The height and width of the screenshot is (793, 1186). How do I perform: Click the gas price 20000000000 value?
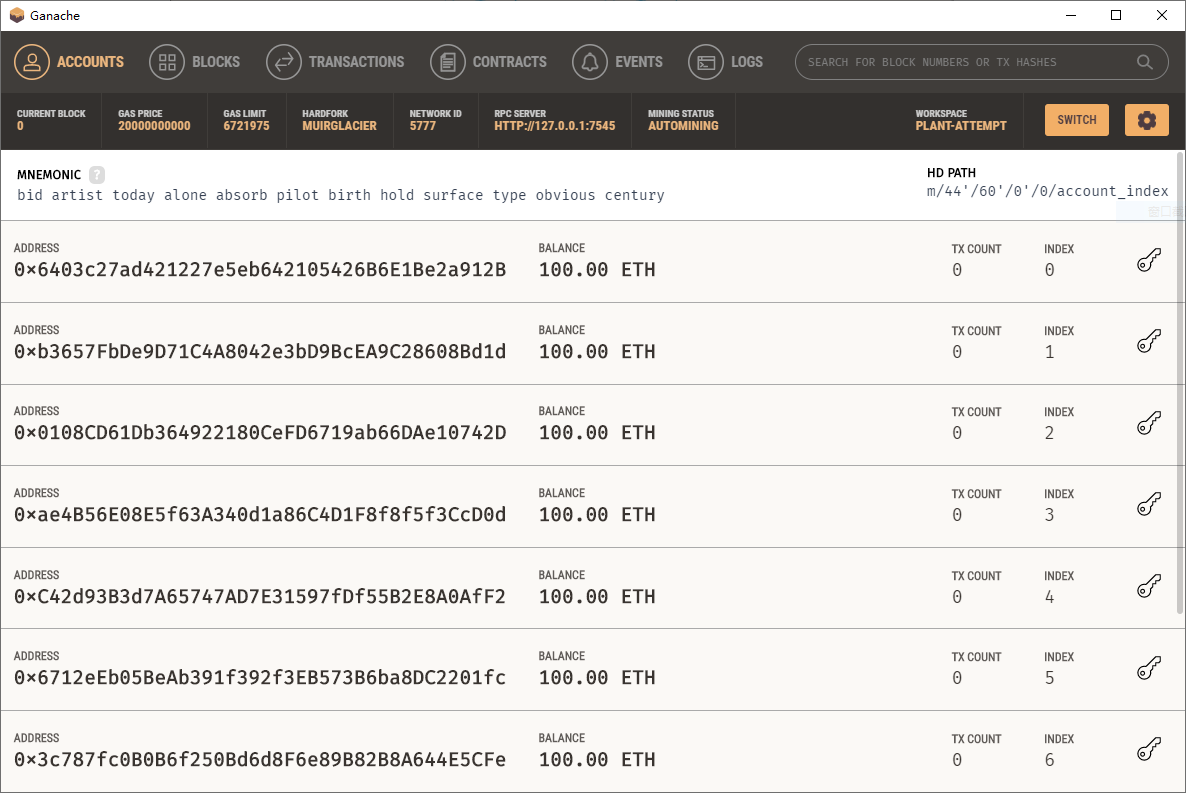(154, 126)
